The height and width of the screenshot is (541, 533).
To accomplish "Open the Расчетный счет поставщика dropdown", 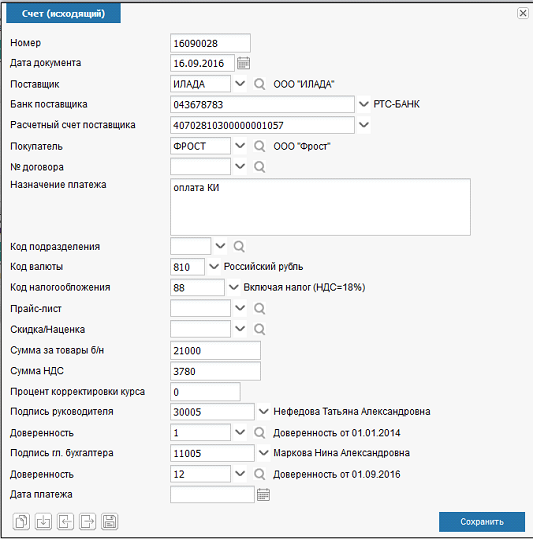I will click(364, 125).
